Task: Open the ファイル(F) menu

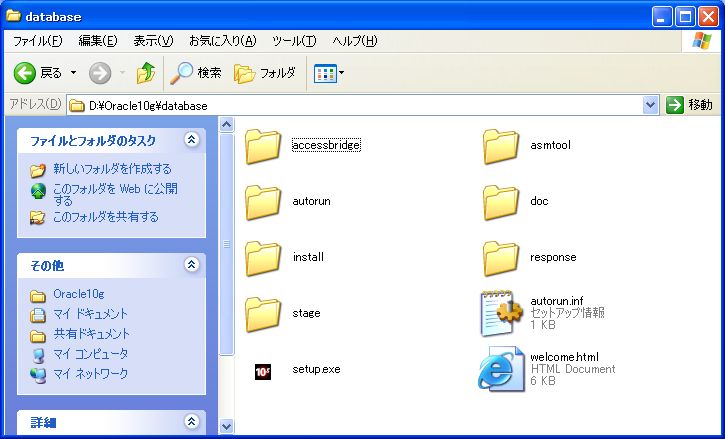Action: (37, 41)
